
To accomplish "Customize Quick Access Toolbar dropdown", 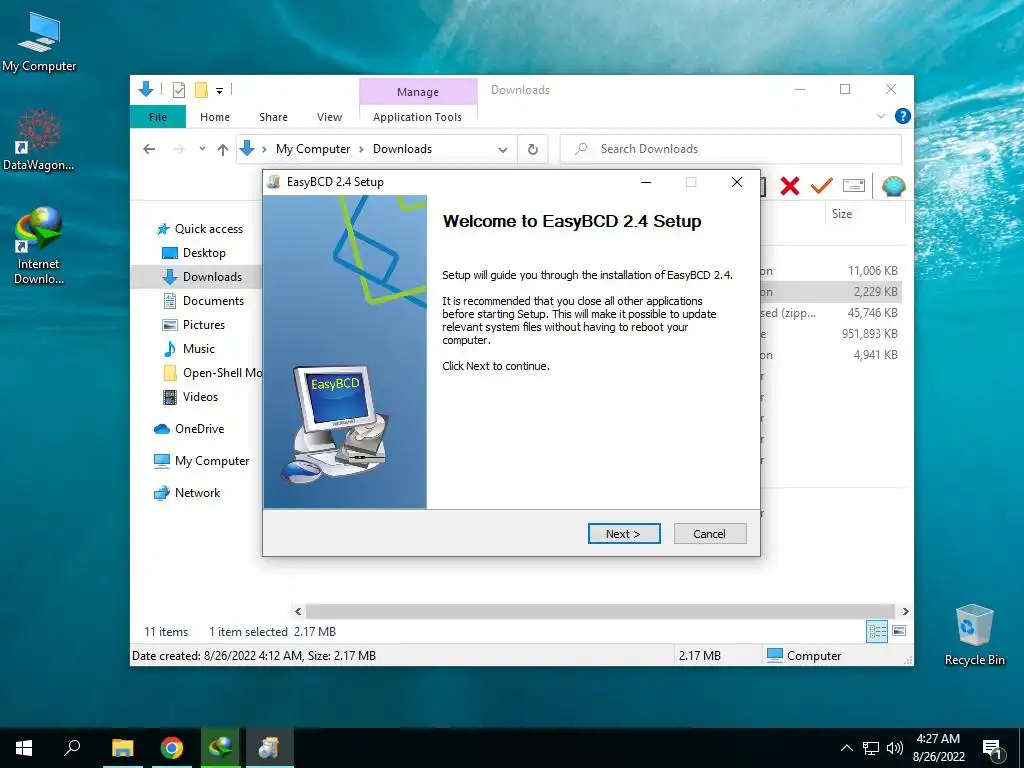I will [x=219, y=91].
